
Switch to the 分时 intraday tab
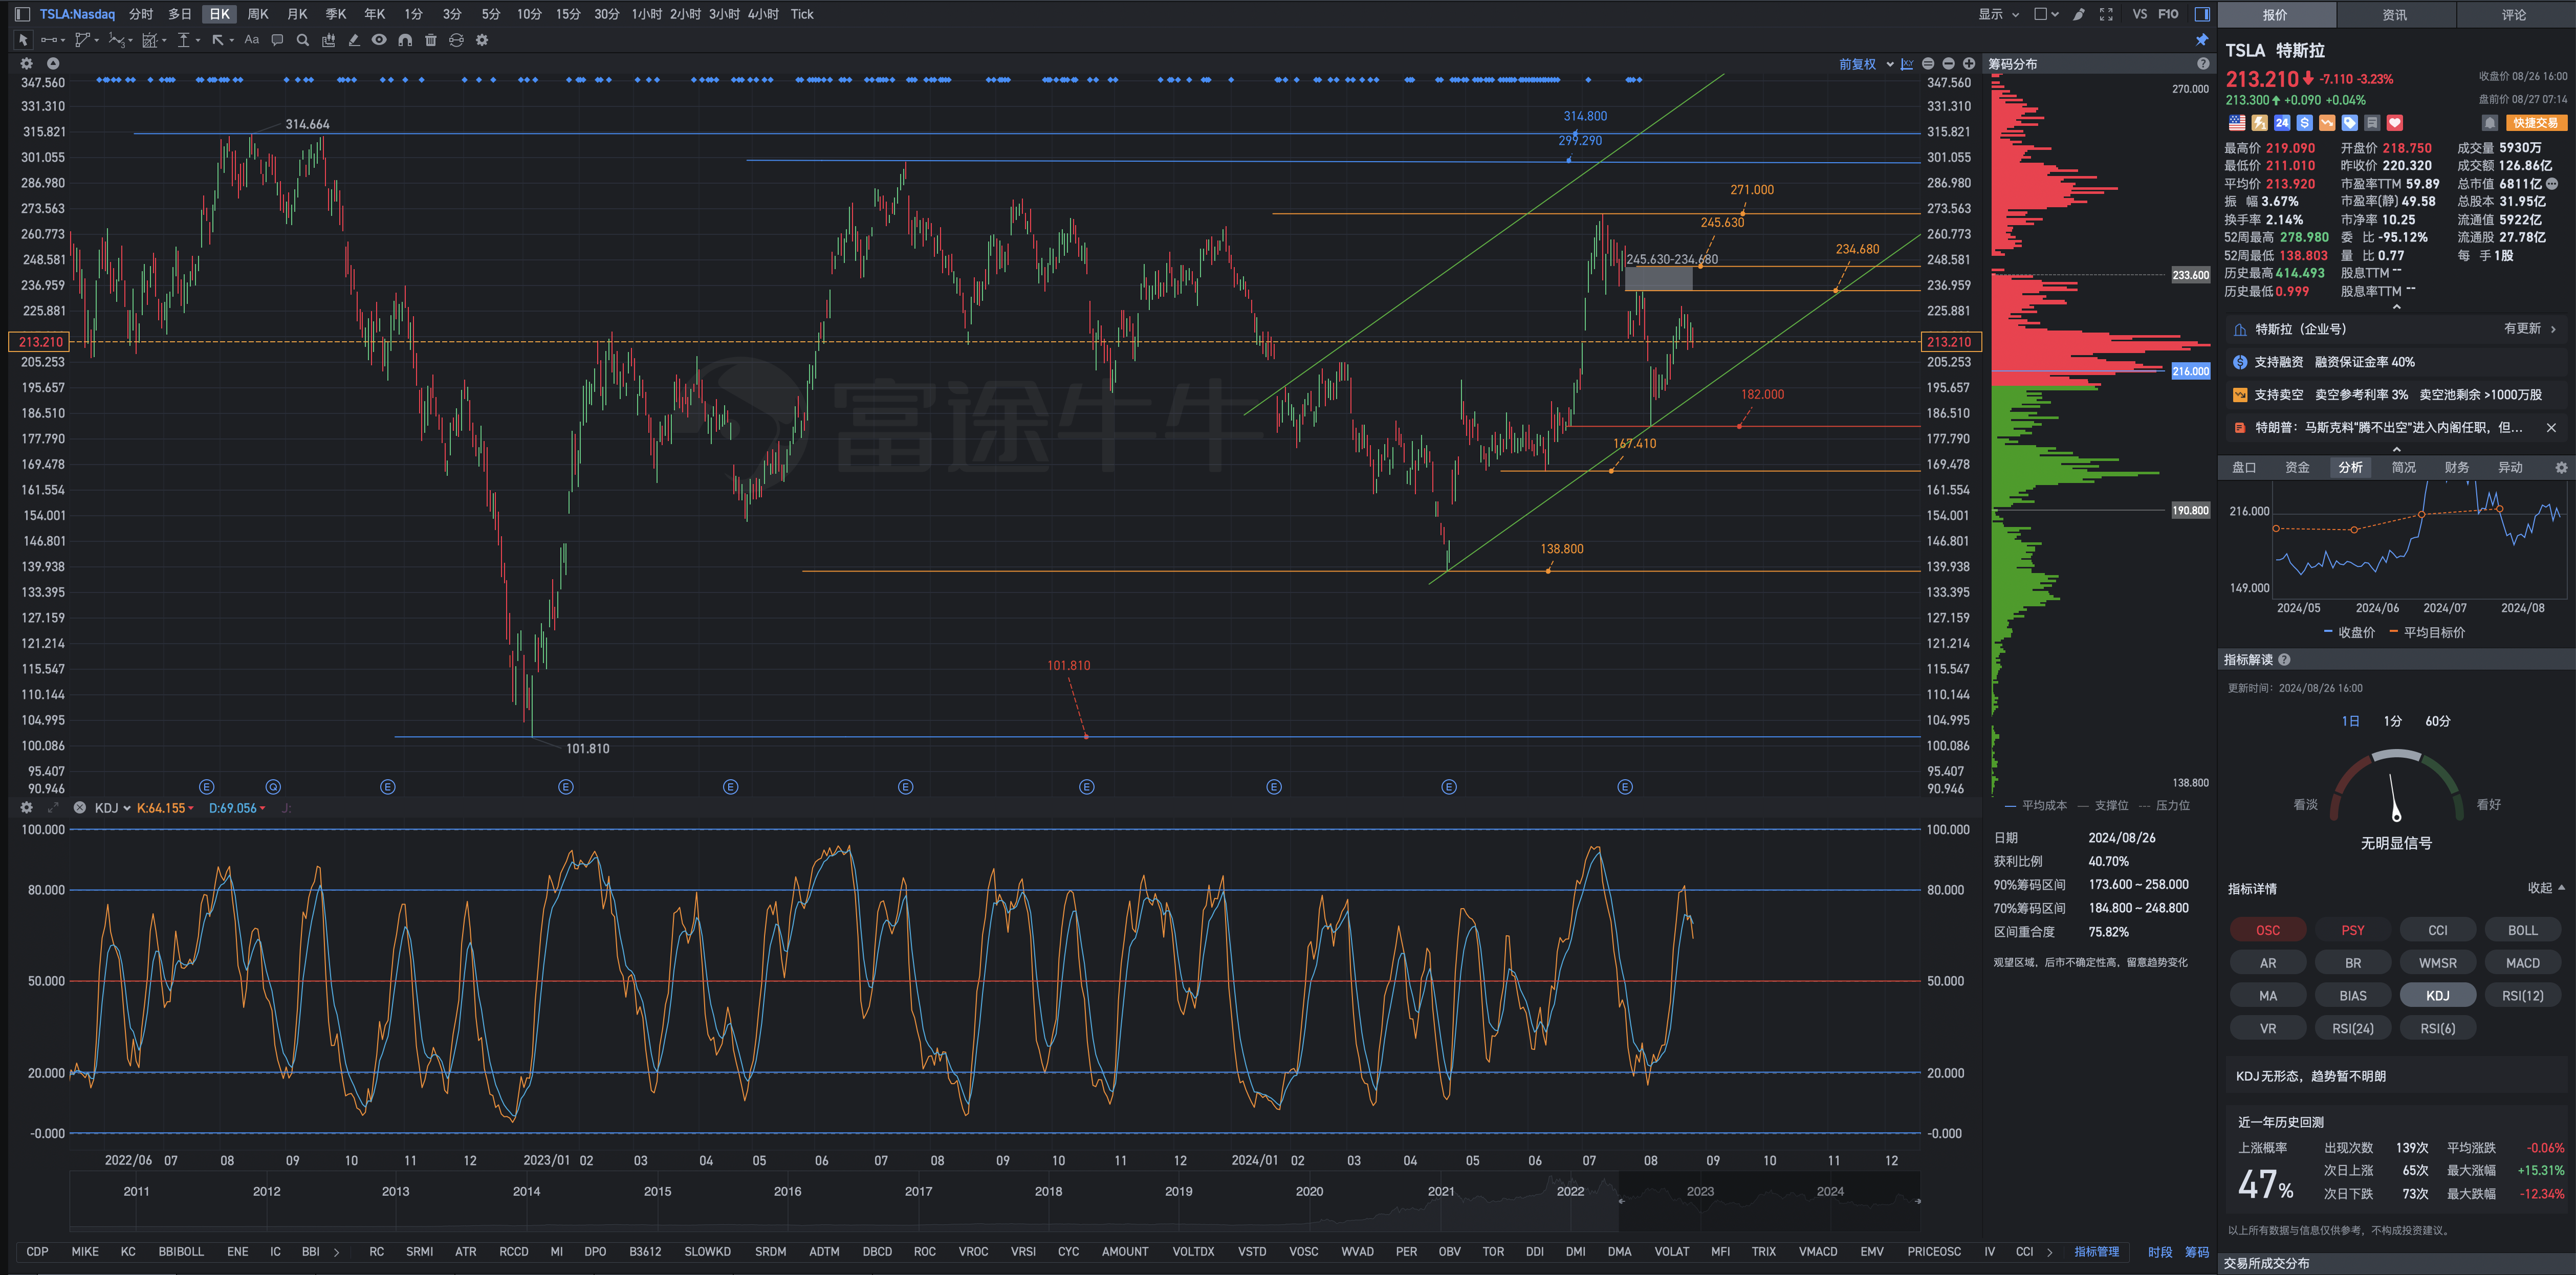141,14
